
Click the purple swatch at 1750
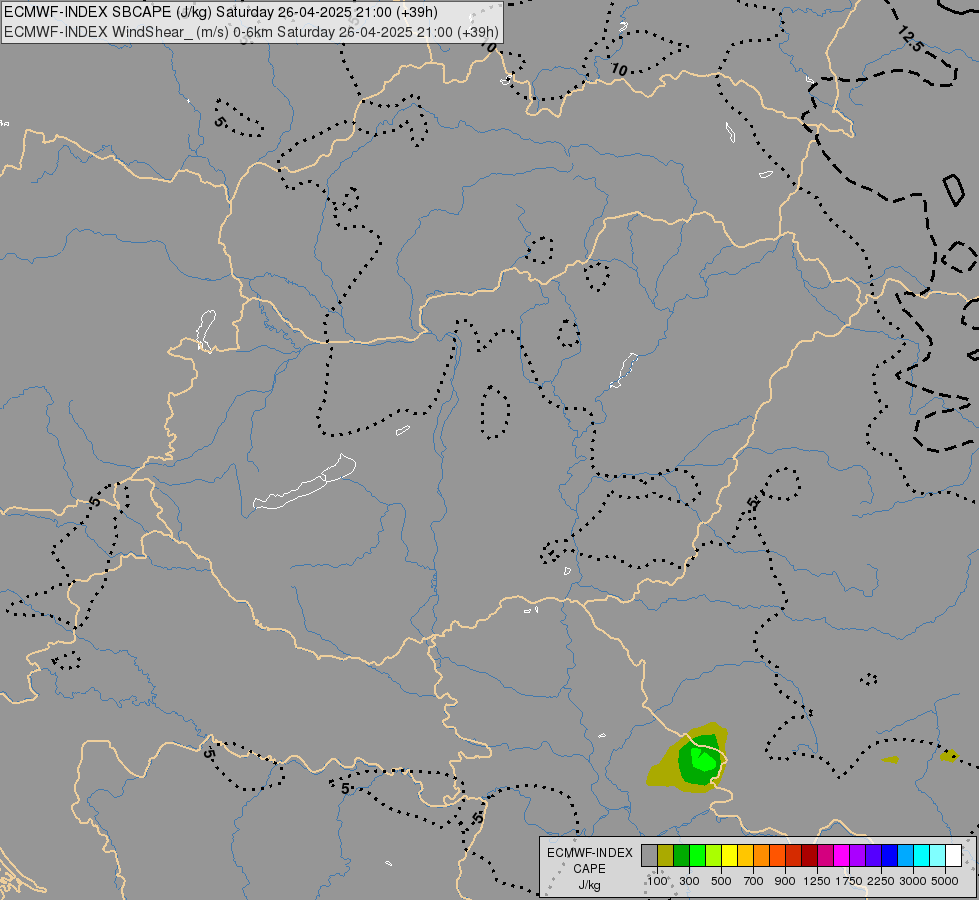(857, 856)
